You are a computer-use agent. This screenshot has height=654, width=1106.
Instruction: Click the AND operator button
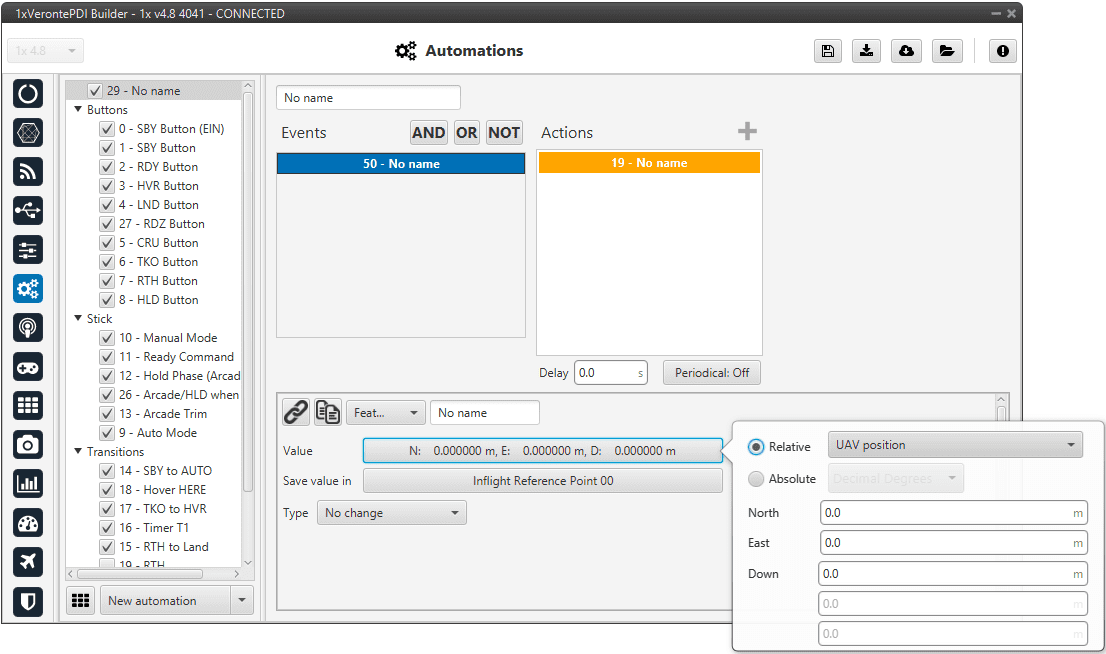coord(428,133)
